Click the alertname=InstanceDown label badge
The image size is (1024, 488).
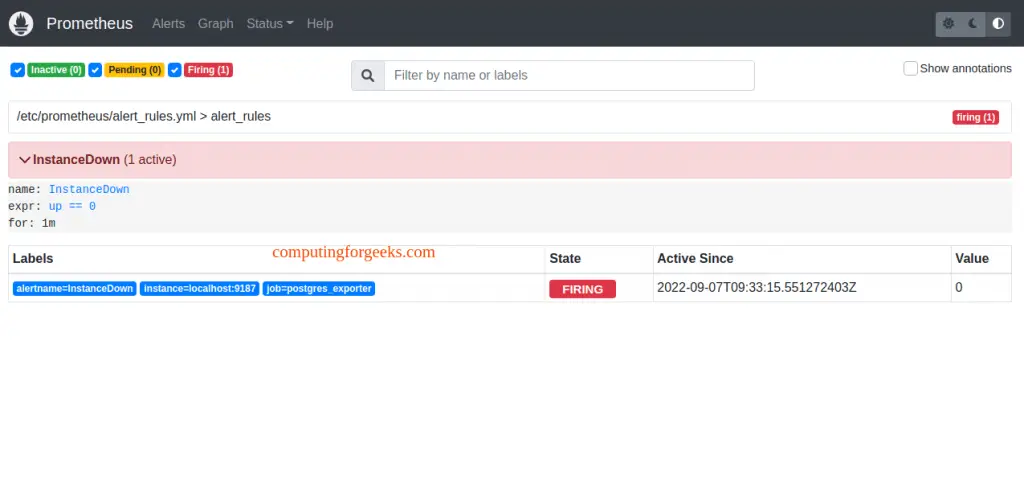74,289
